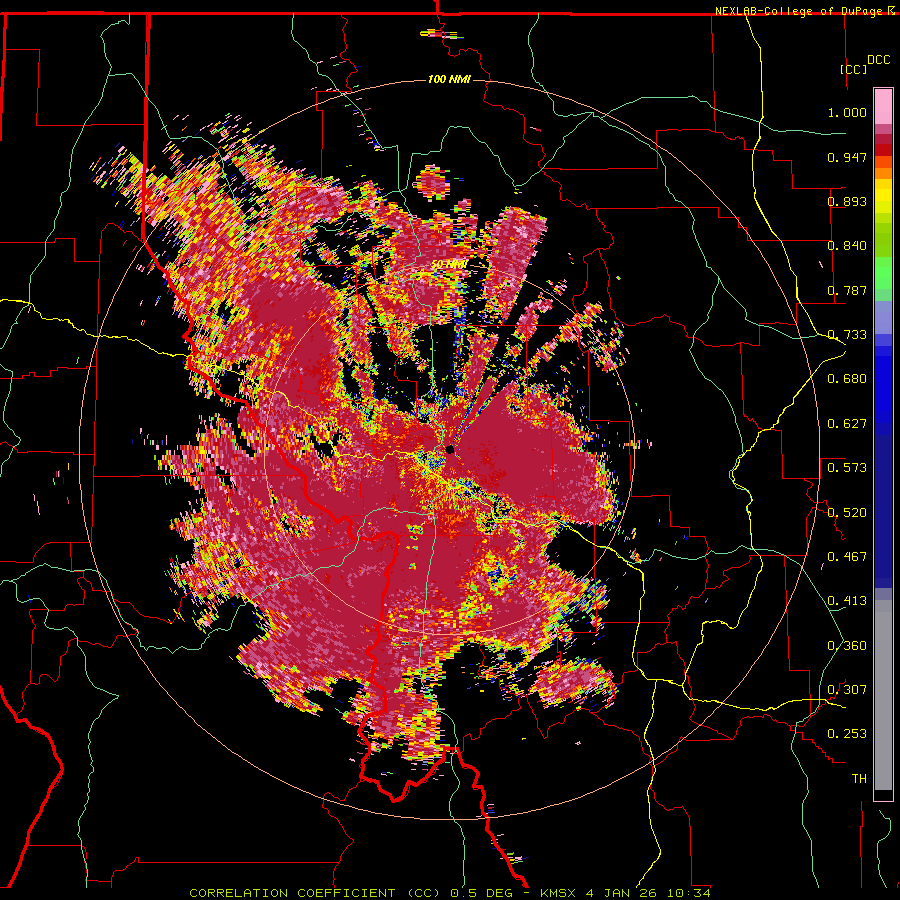Image resolution: width=900 pixels, height=900 pixels.
Task: Click the gray segment of the color bar
Action: pyautogui.click(x=883, y=695)
